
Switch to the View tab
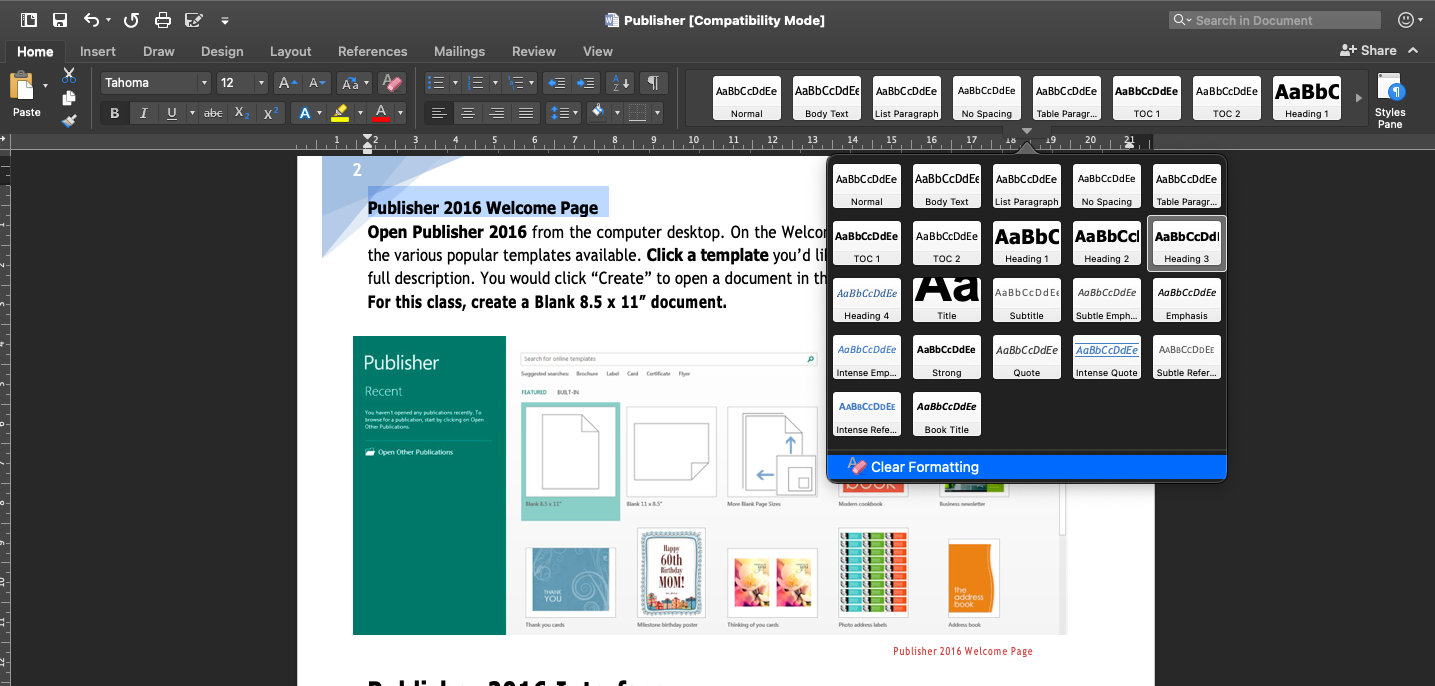(x=598, y=51)
